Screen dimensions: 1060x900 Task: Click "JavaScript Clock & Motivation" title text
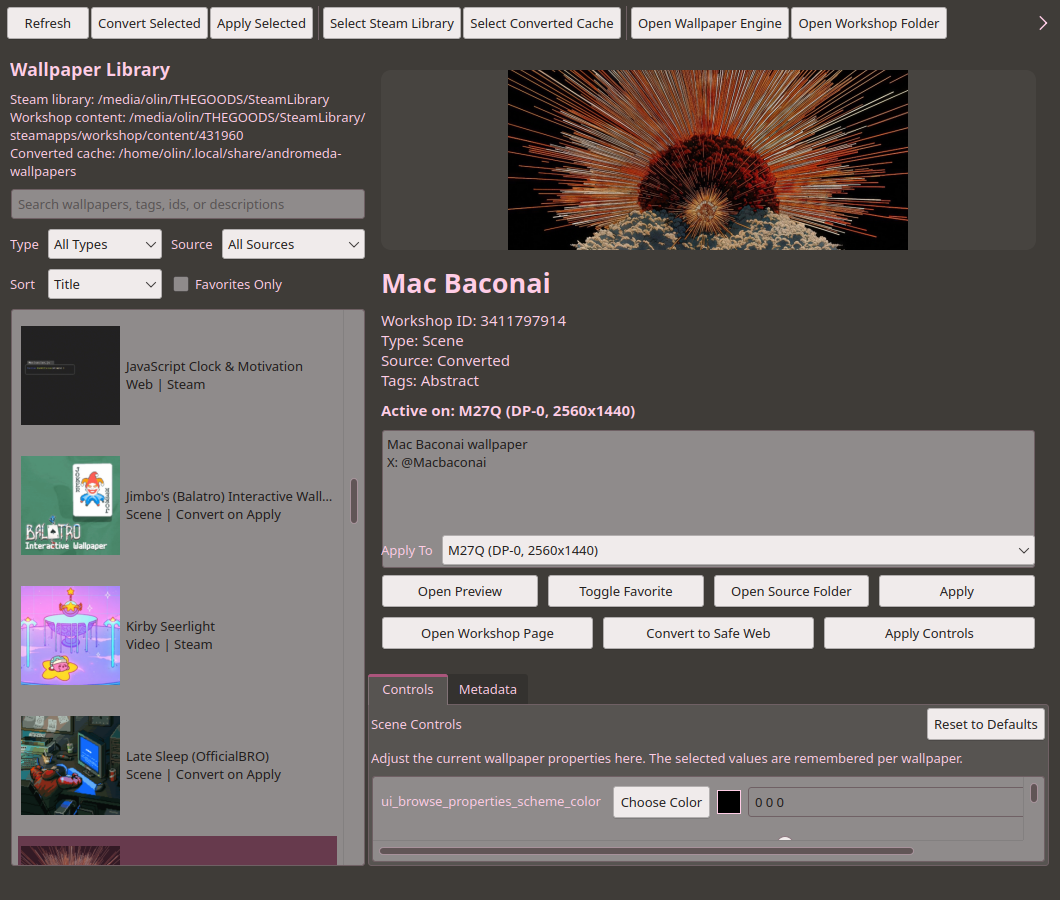pyautogui.click(x=214, y=366)
